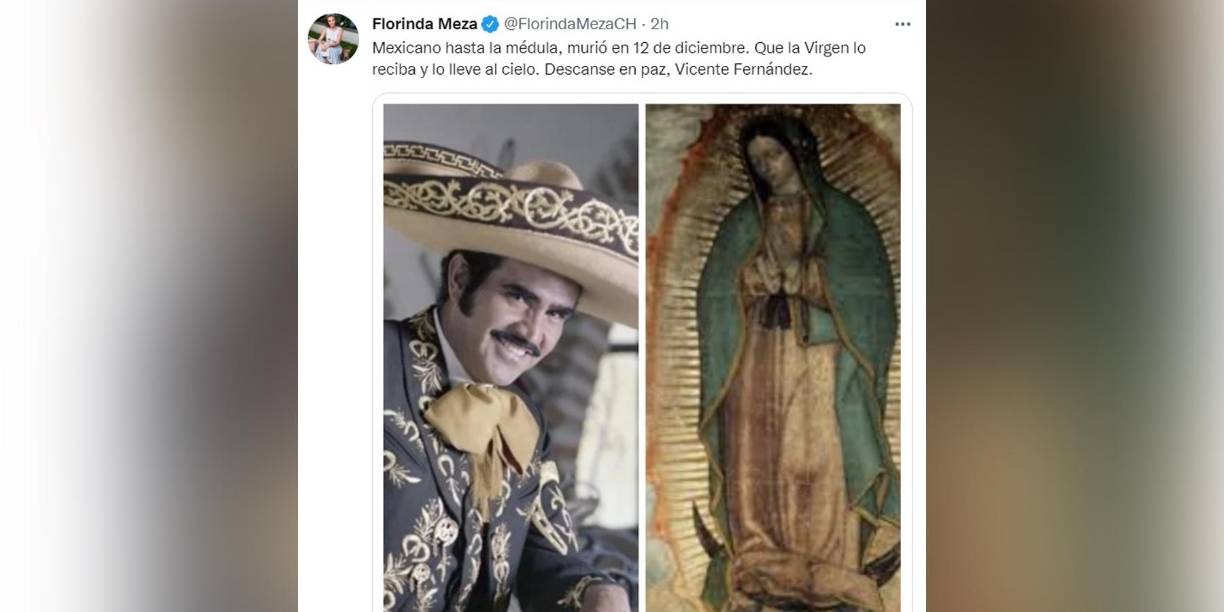This screenshot has height=612, width=1224.
Task: Select the circular profile picture thumbnail
Action: point(333,31)
